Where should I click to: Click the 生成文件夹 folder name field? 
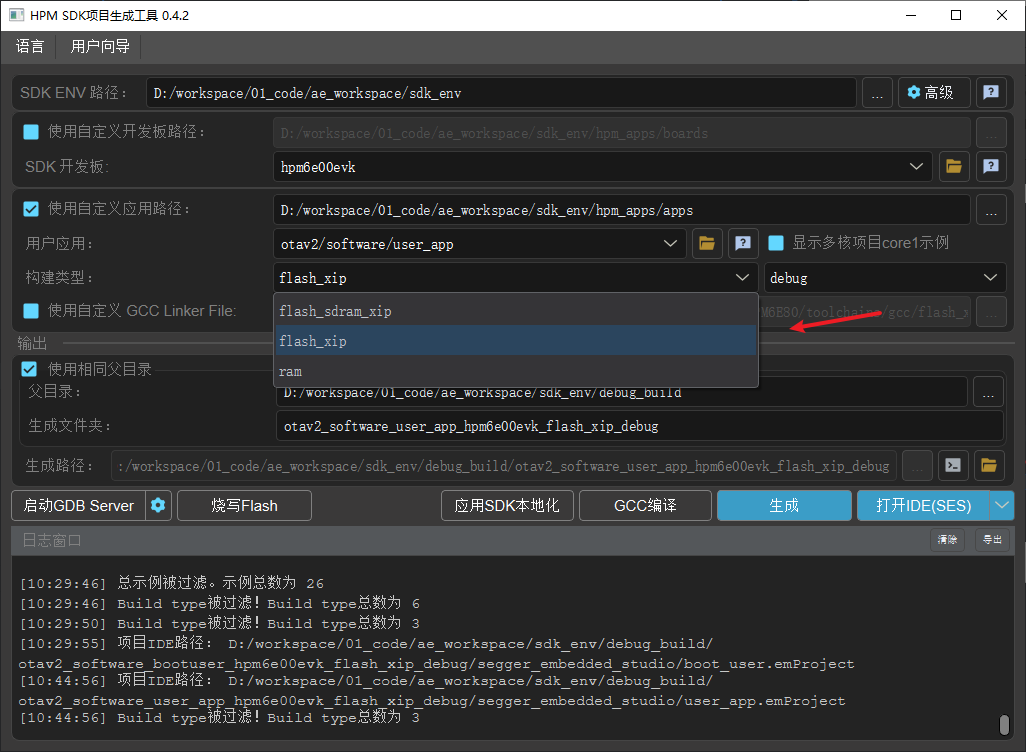click(x=640, y=426)
